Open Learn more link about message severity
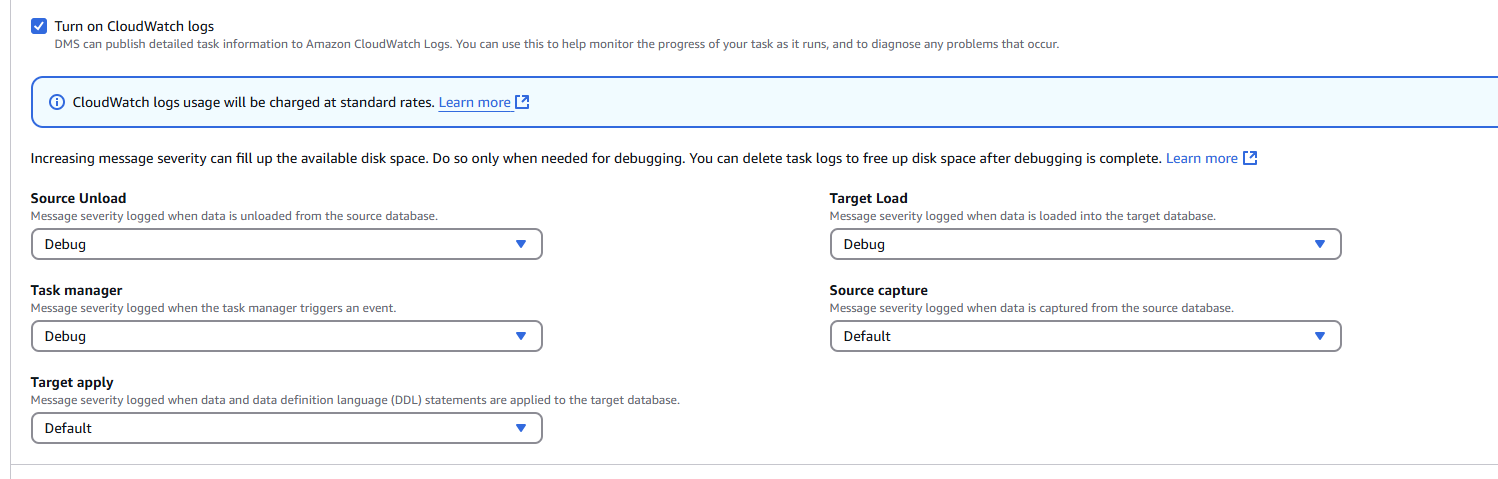 point(1201,158)
